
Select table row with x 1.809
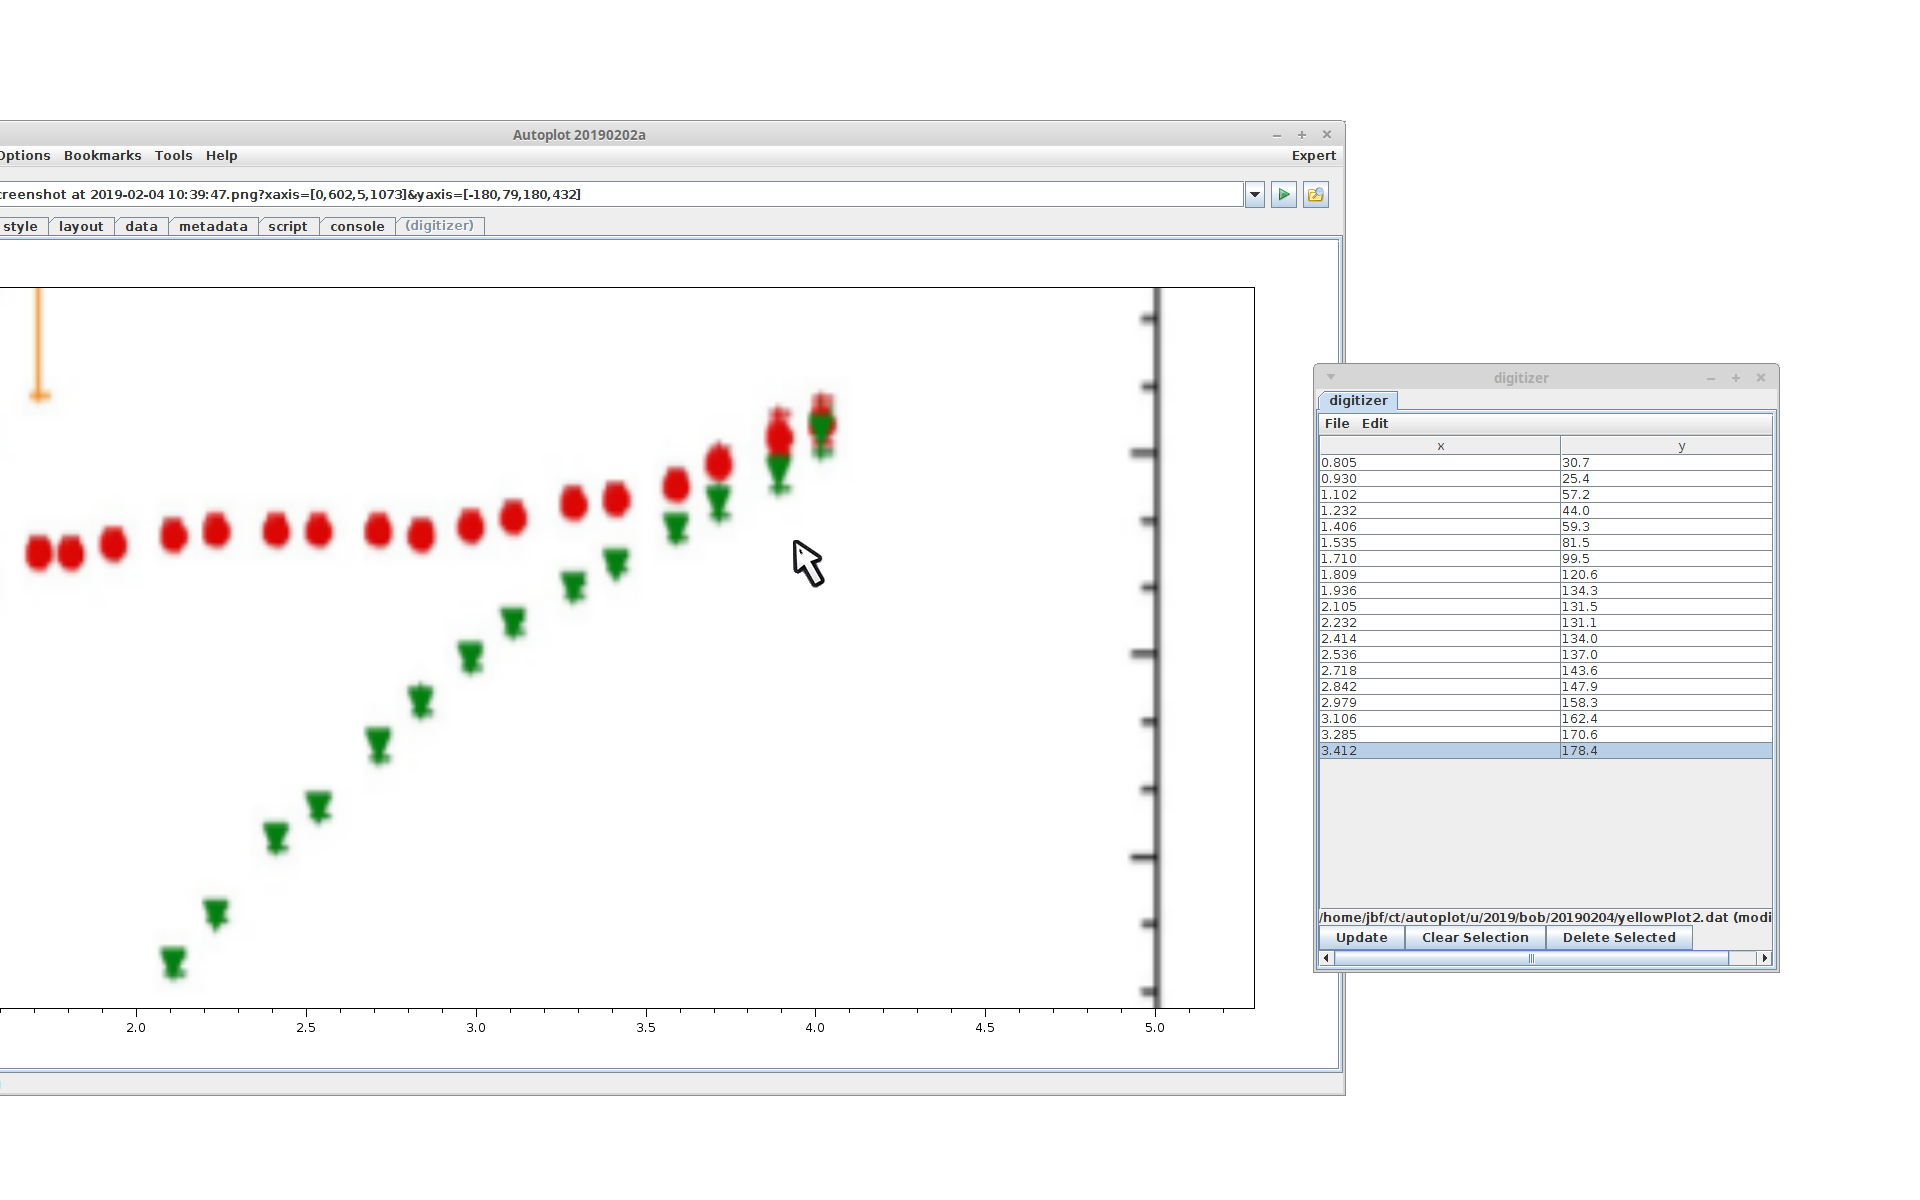coord(1546,575)
